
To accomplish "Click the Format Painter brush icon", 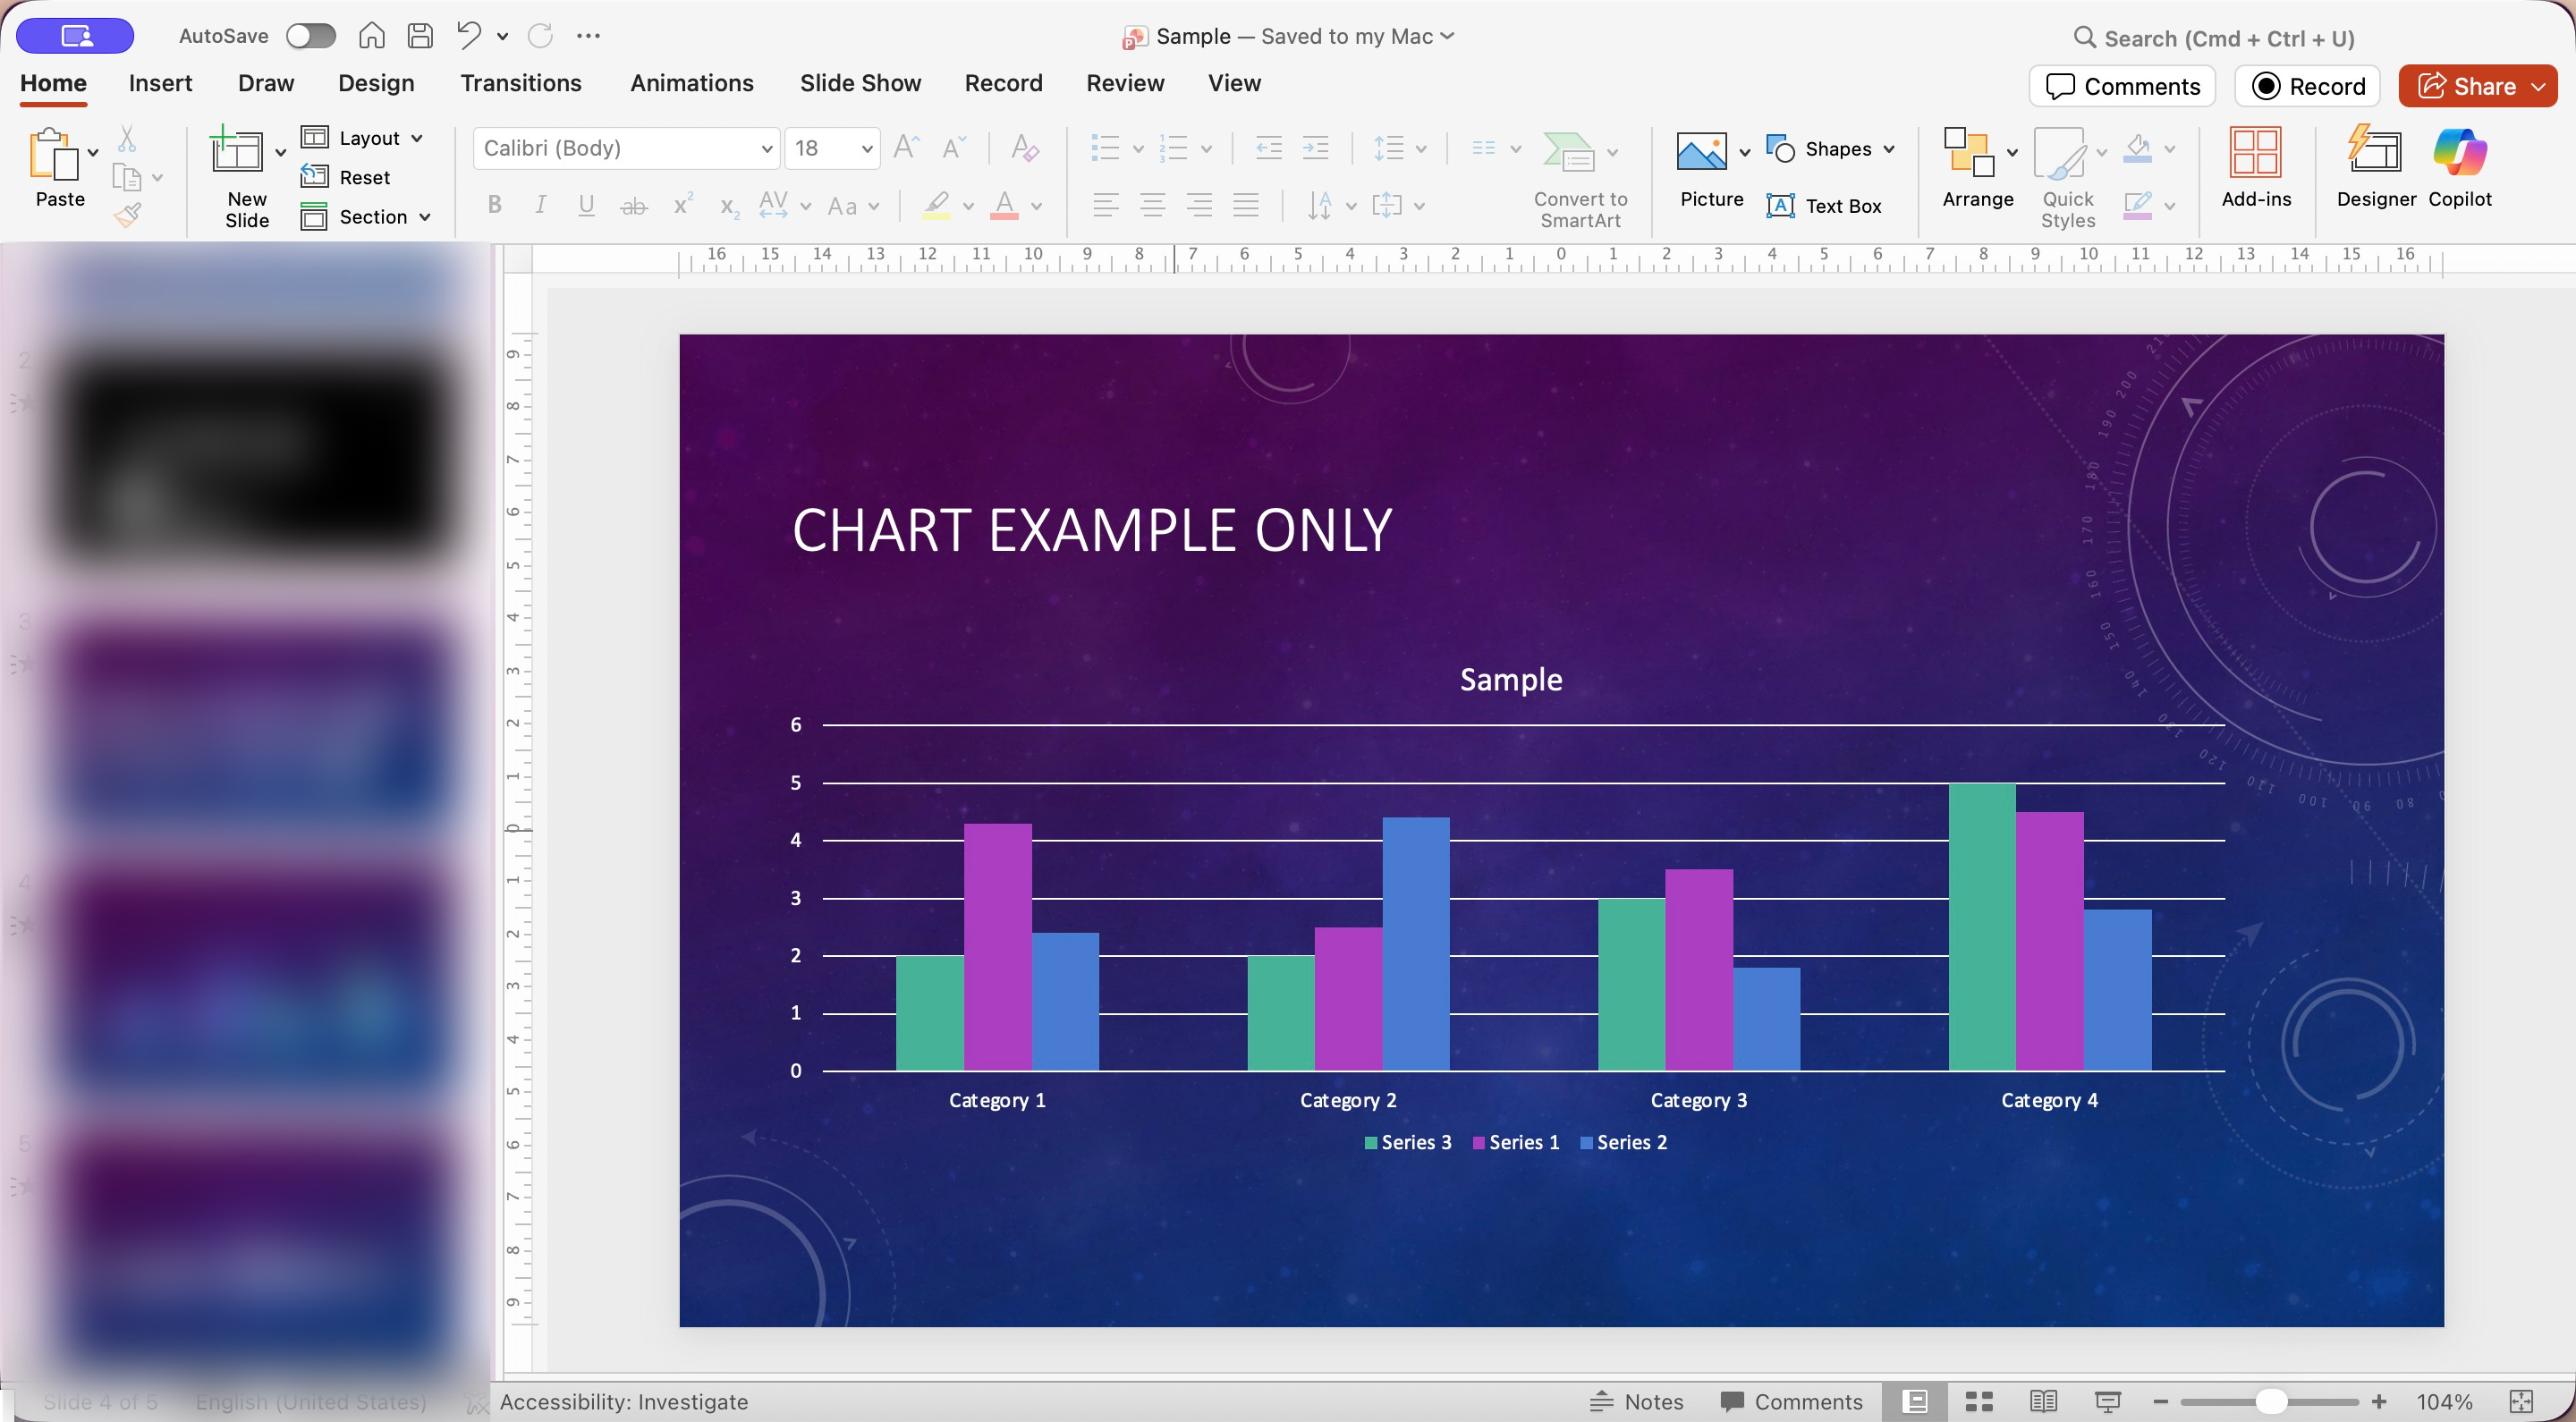I will coord(128,214).
